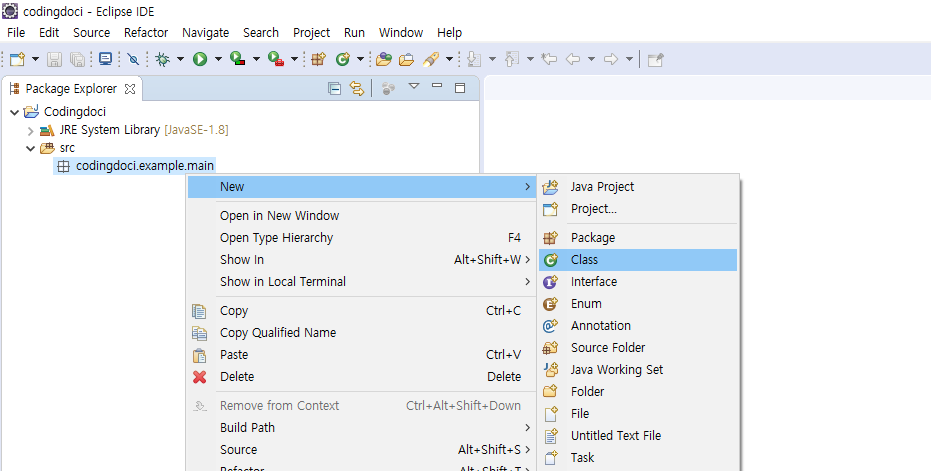Screen dimensions: 931x471
Task: Choose Source Folder from New submenu
Action: (638, 348)
